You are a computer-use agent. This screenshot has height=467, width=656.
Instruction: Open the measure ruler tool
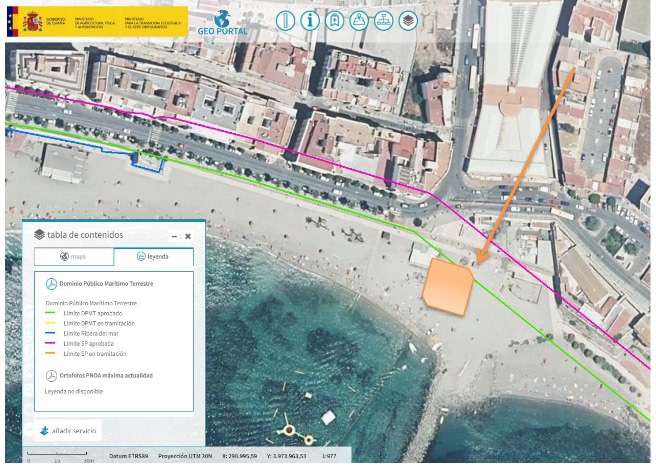pyautogui.click(x=286, y=21)
